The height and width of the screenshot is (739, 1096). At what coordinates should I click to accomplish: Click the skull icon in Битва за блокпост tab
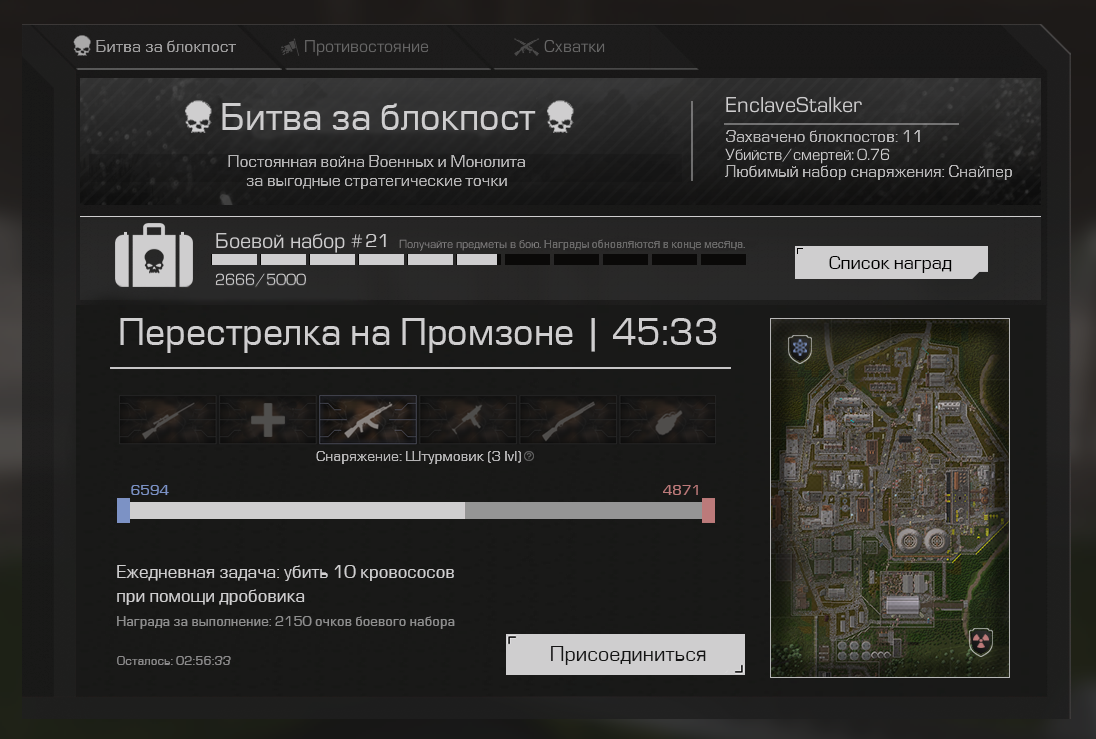(82, 46)
